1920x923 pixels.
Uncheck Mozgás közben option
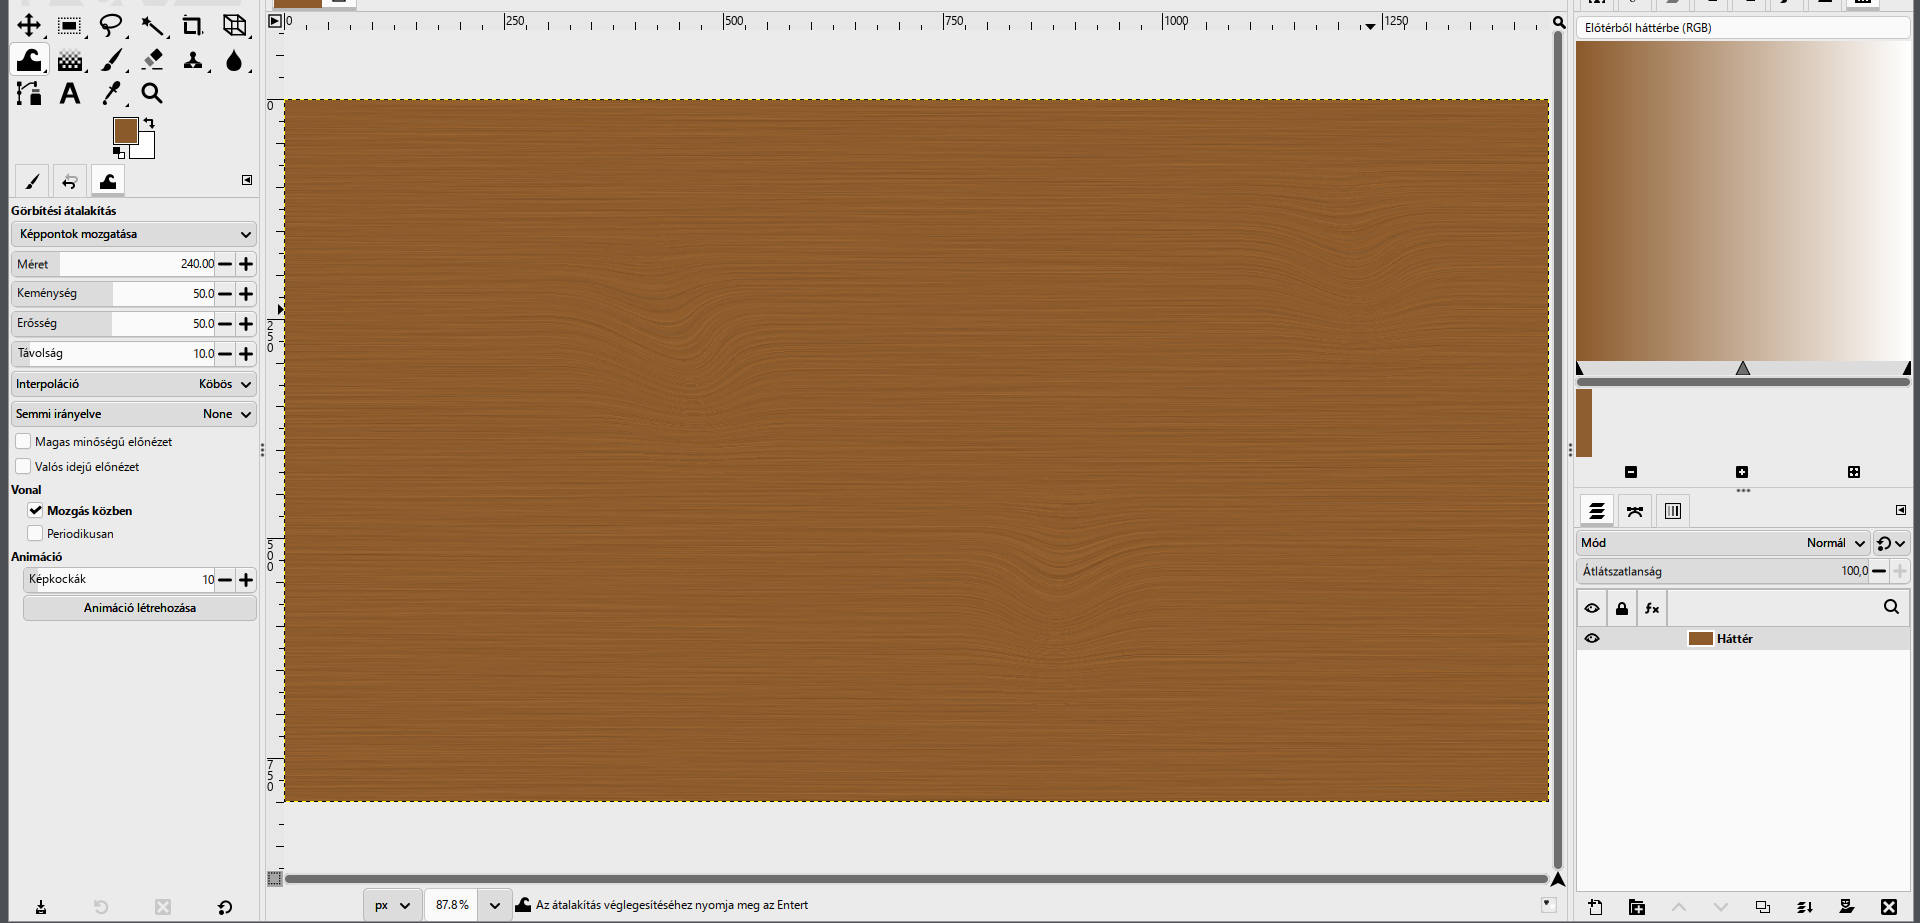[x=35, y=510]
